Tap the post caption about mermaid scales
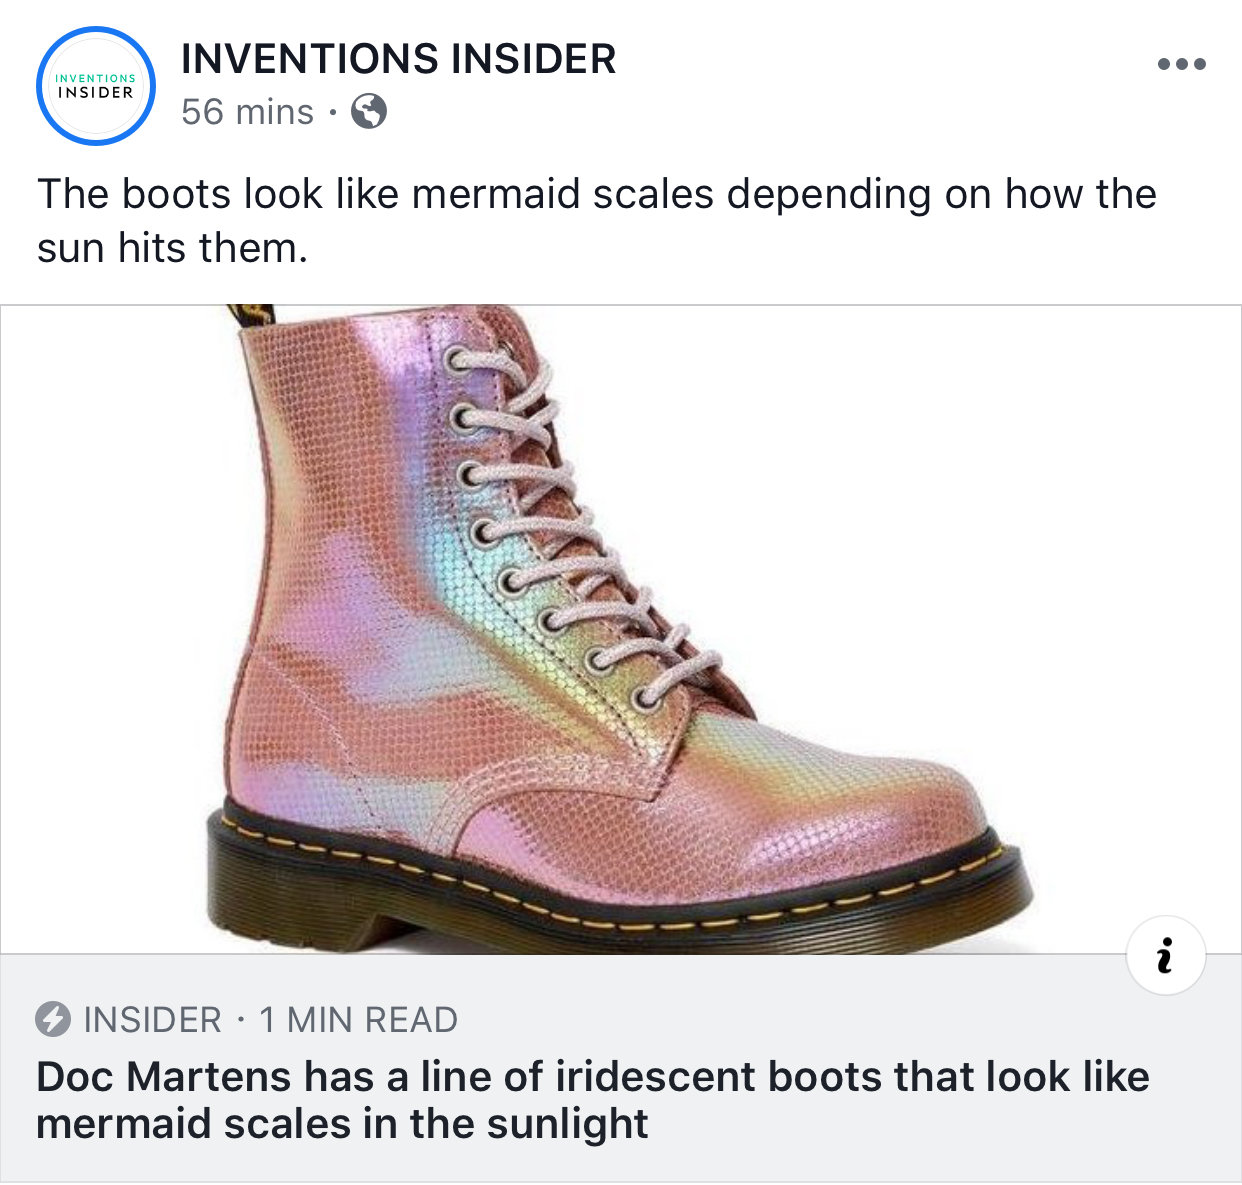The height and width of the screenshot is (1185, 1242). point(596,220)
